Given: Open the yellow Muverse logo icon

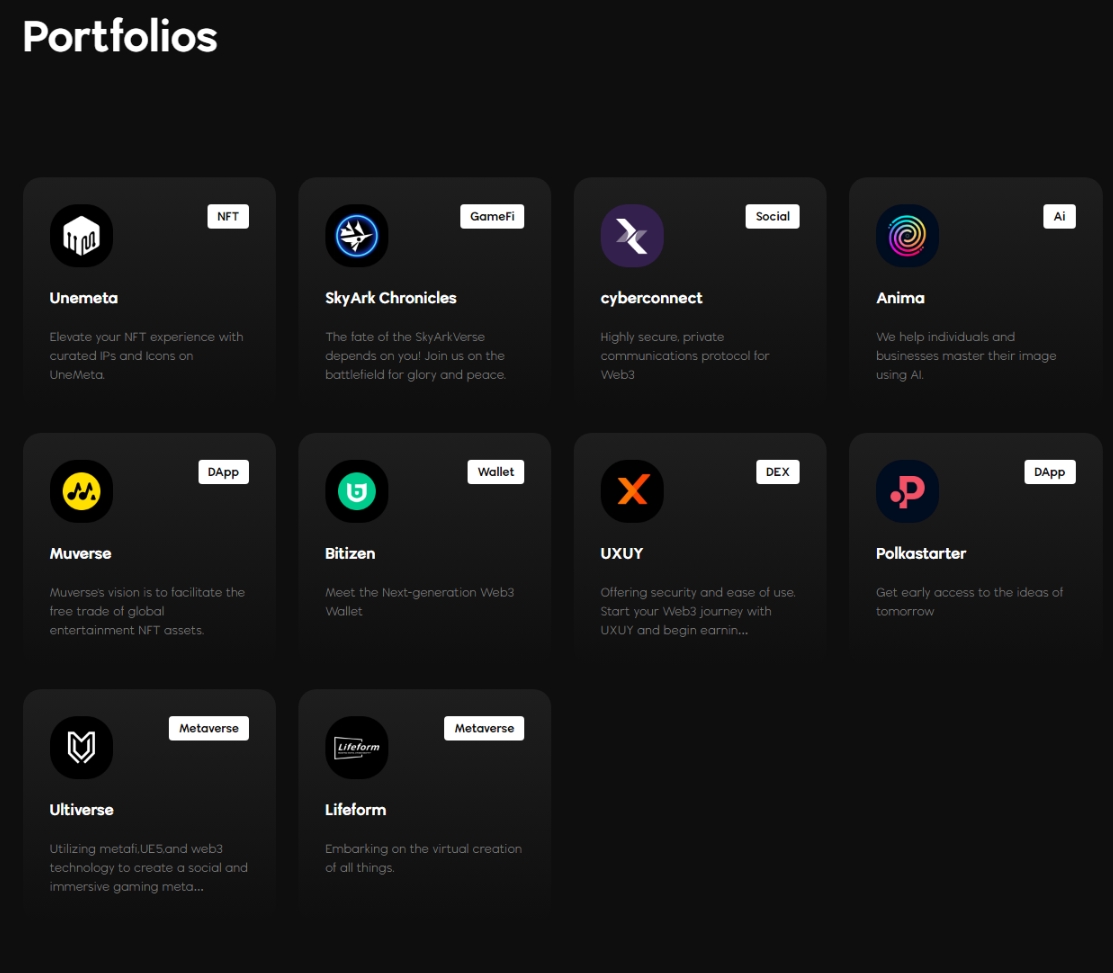Looking at the screenshot, I should [x=81, y=491].
